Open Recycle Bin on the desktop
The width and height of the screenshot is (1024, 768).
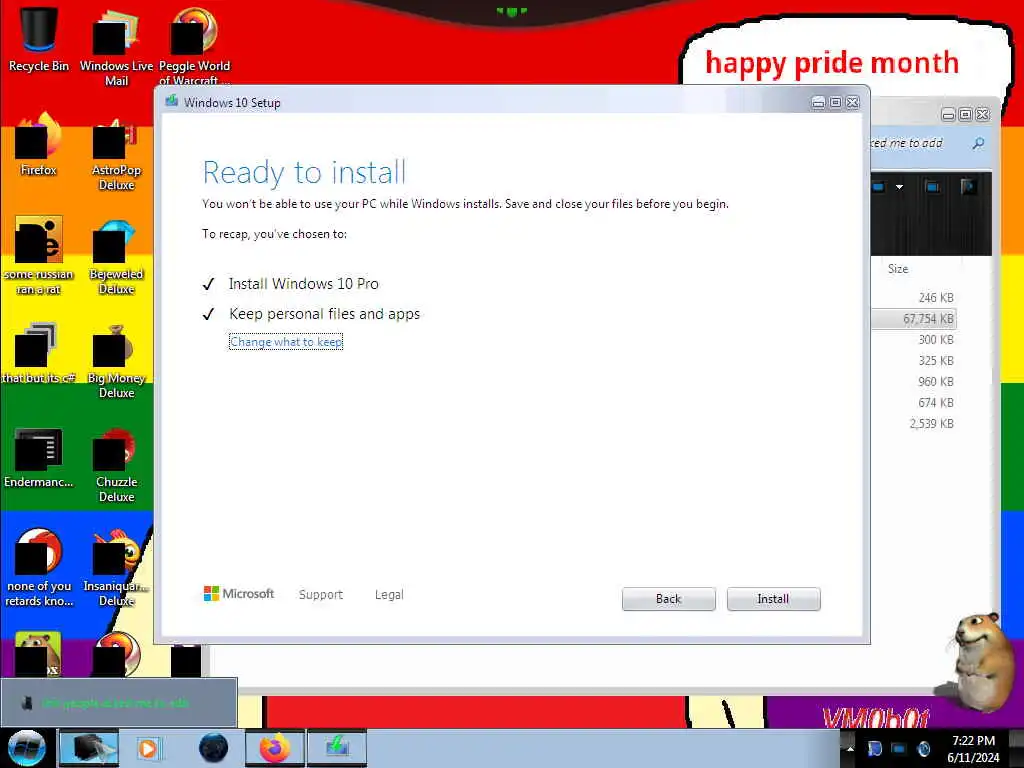(x=39, y=39)
